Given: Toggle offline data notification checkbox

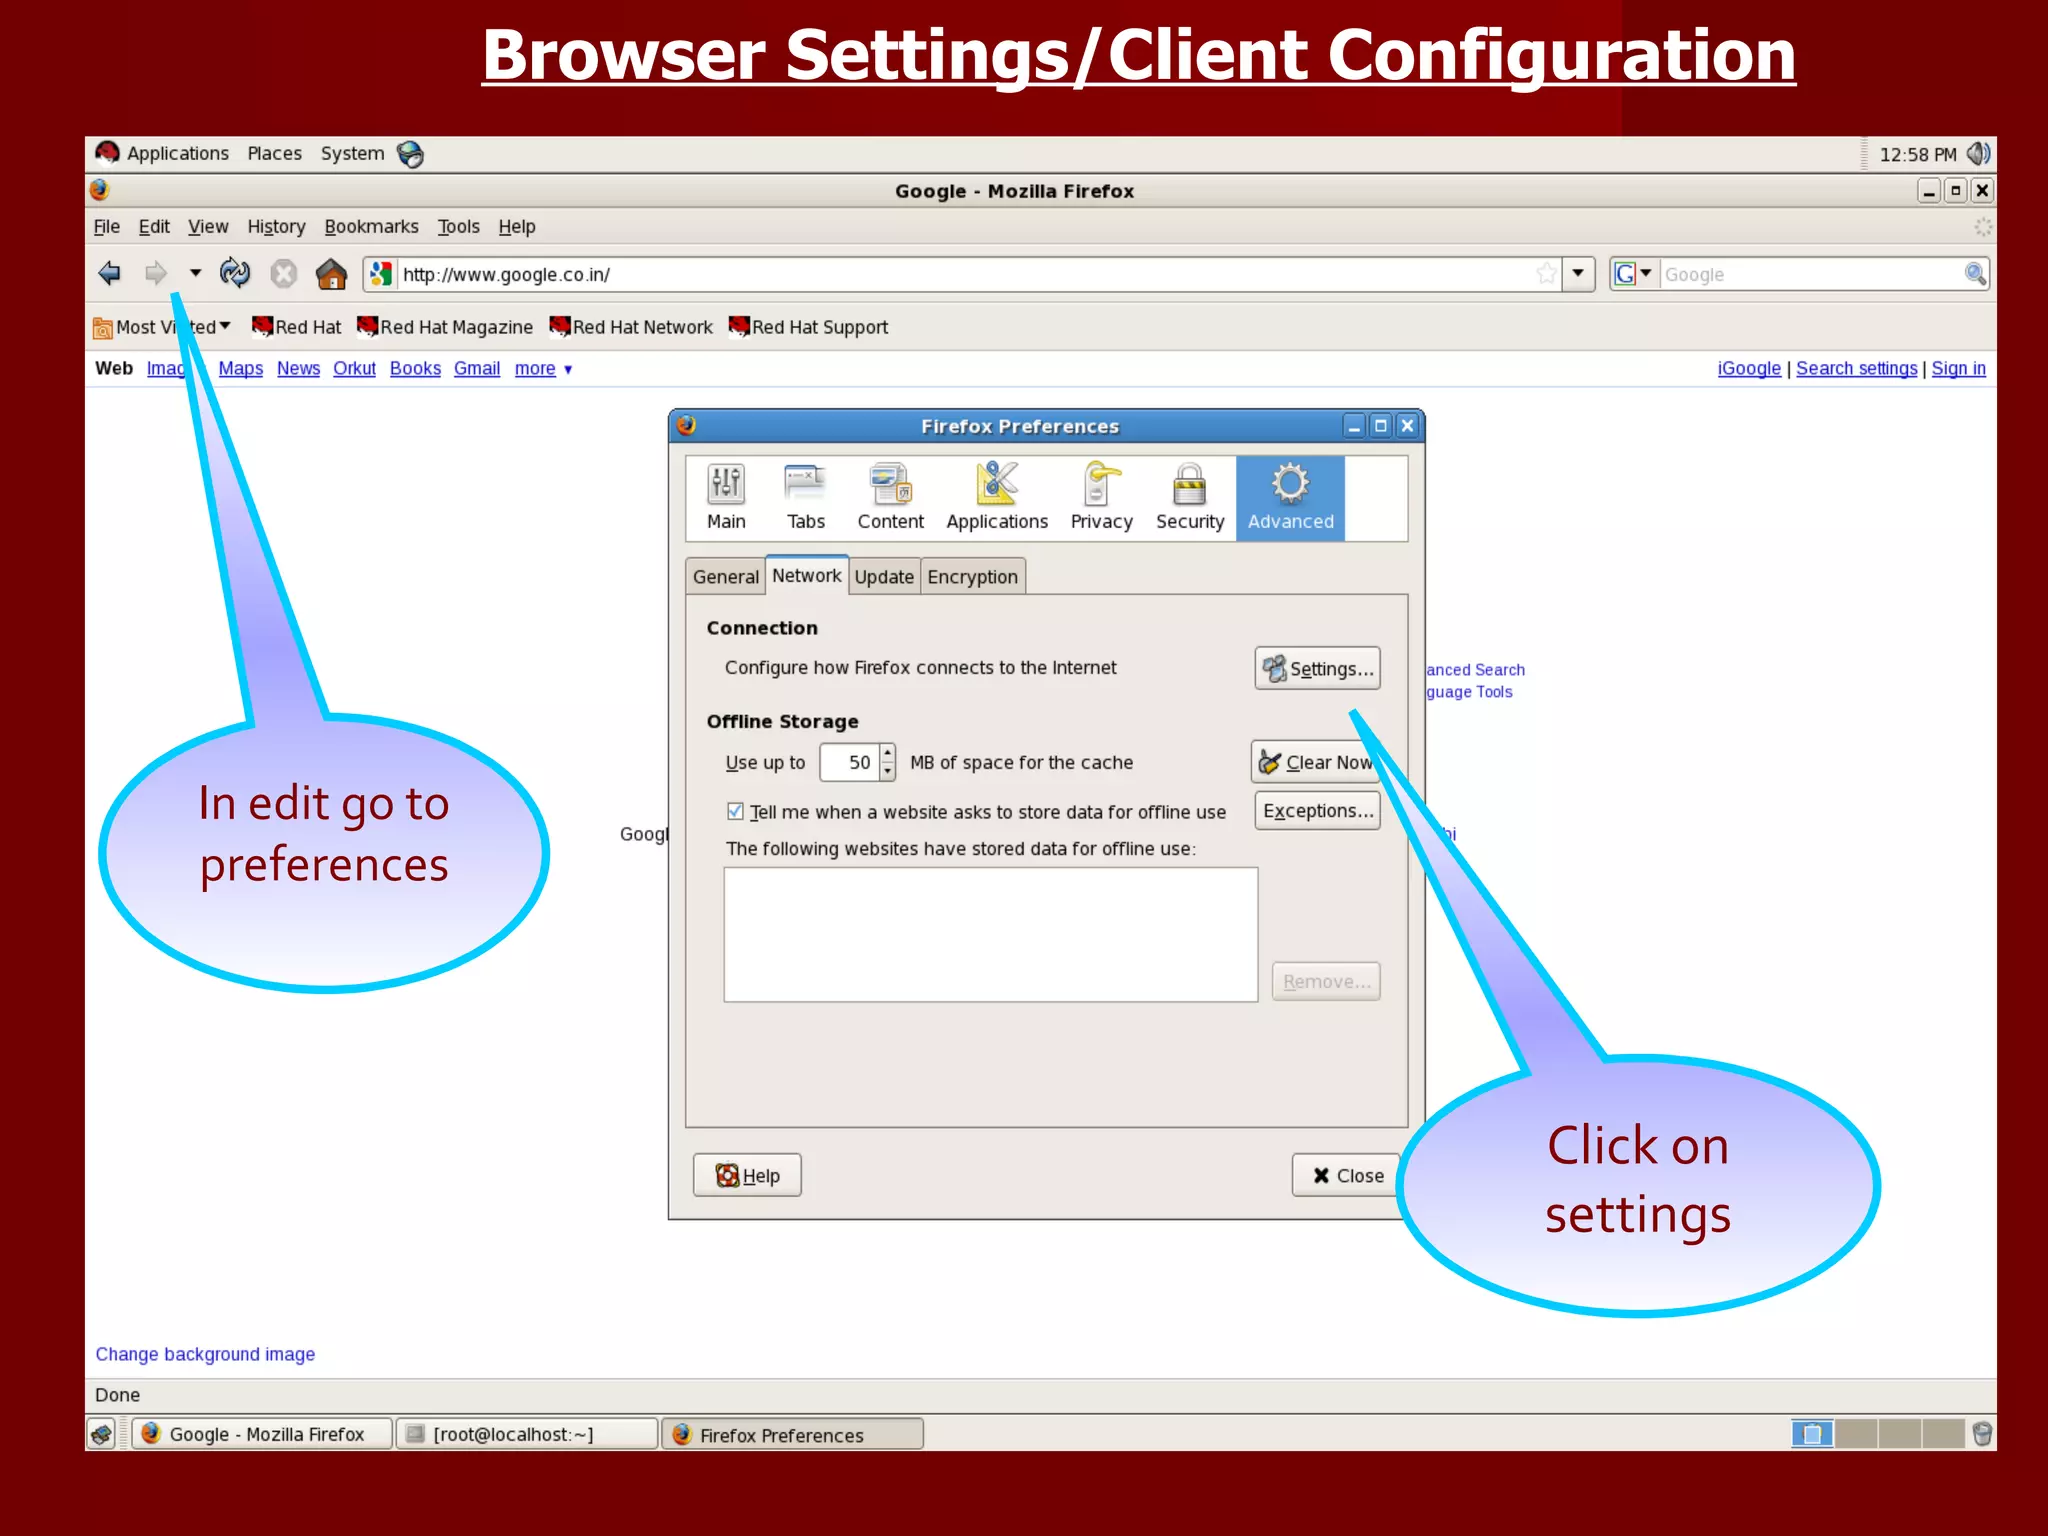Looking at the screenshot, I should click(x=735, y=811).
